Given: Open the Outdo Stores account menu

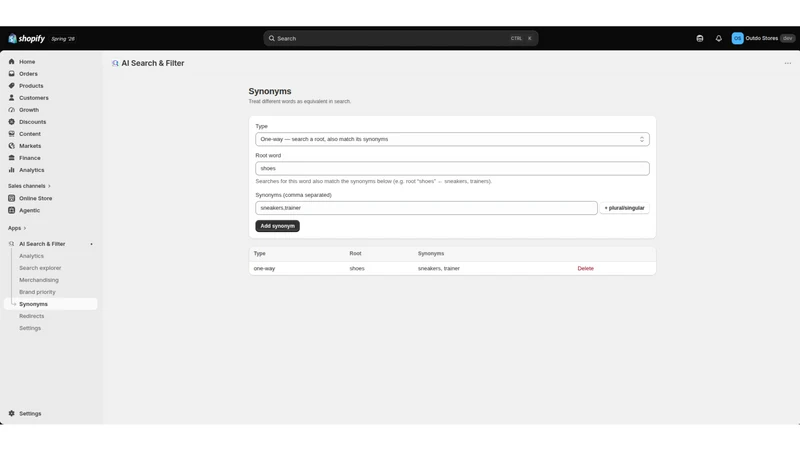Looking at the screenshot, I should click(x=763, y=38).
